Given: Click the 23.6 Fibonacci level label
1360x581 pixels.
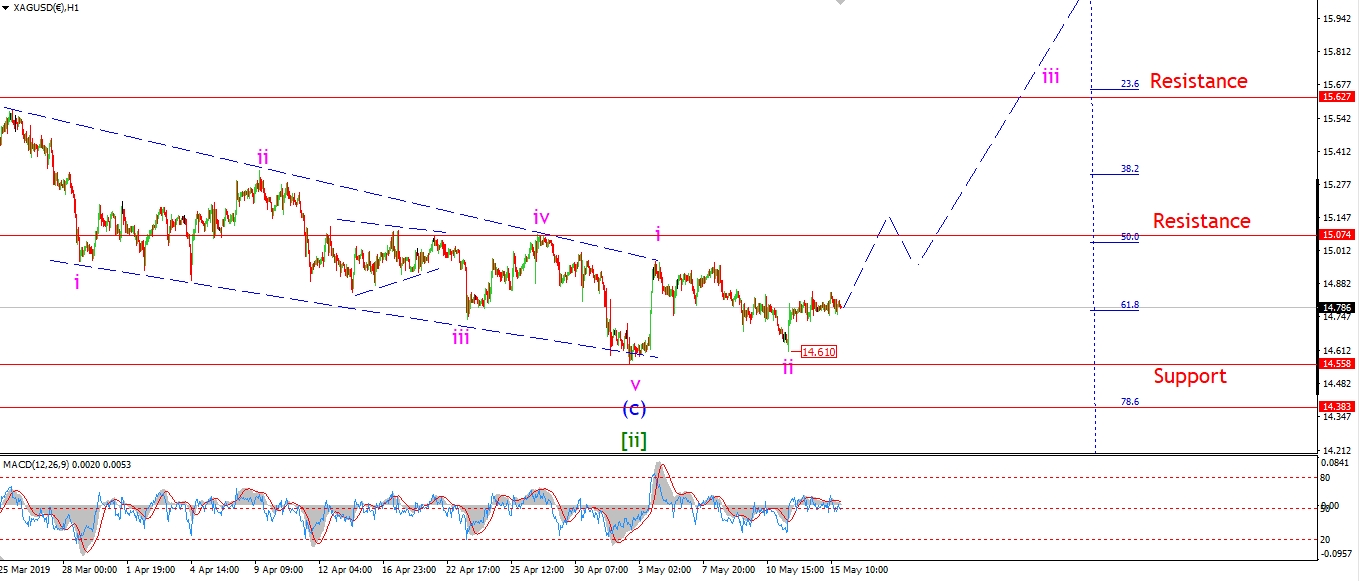Looking at the screenshot, I should click(x=1130, y=85).
